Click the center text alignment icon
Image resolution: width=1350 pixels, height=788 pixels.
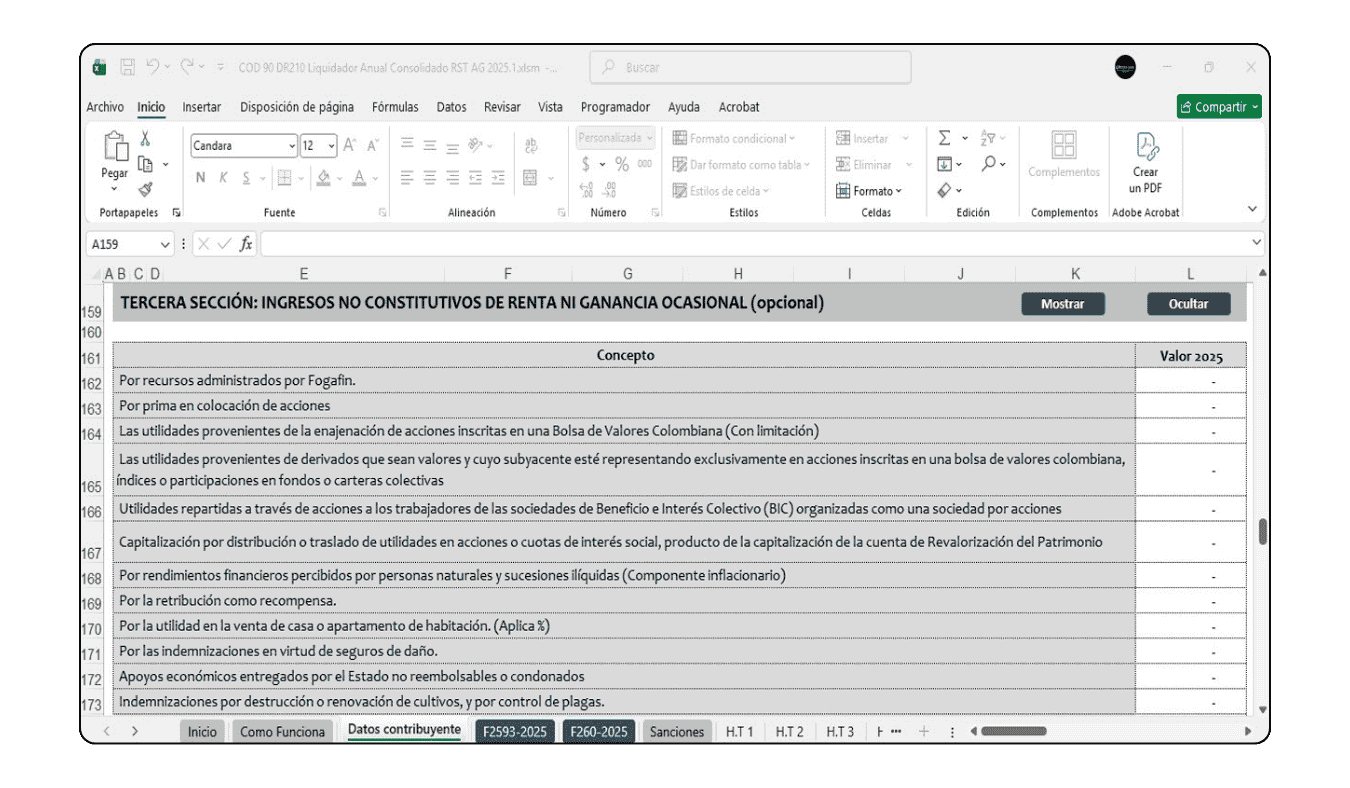(430, 177)
